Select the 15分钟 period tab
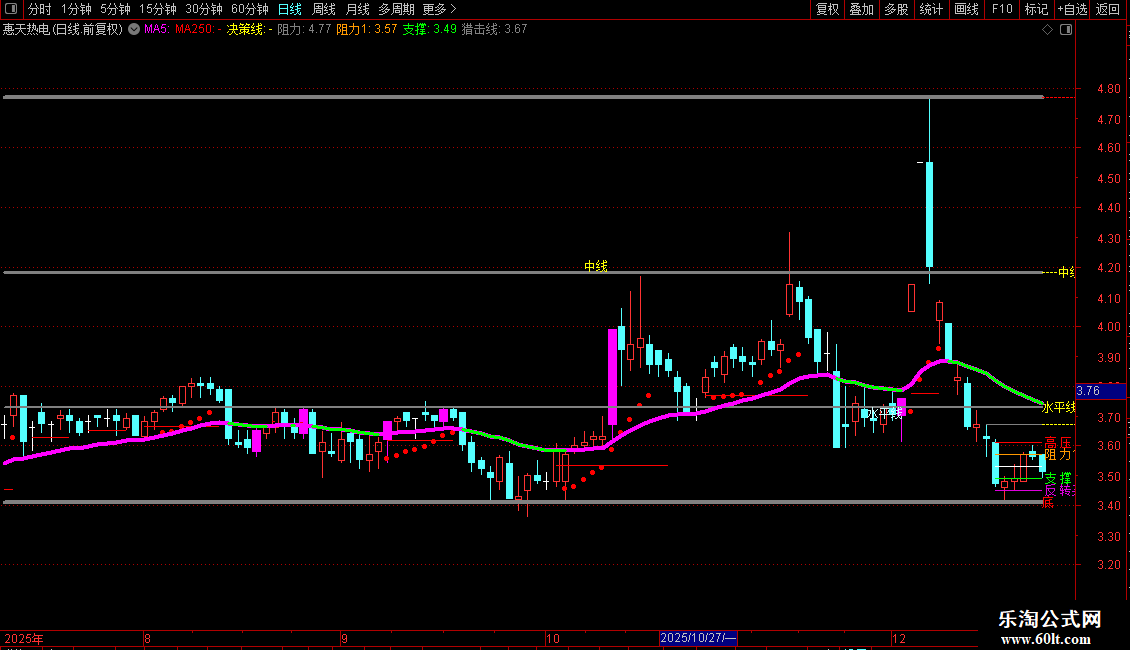 pos(158,9)
